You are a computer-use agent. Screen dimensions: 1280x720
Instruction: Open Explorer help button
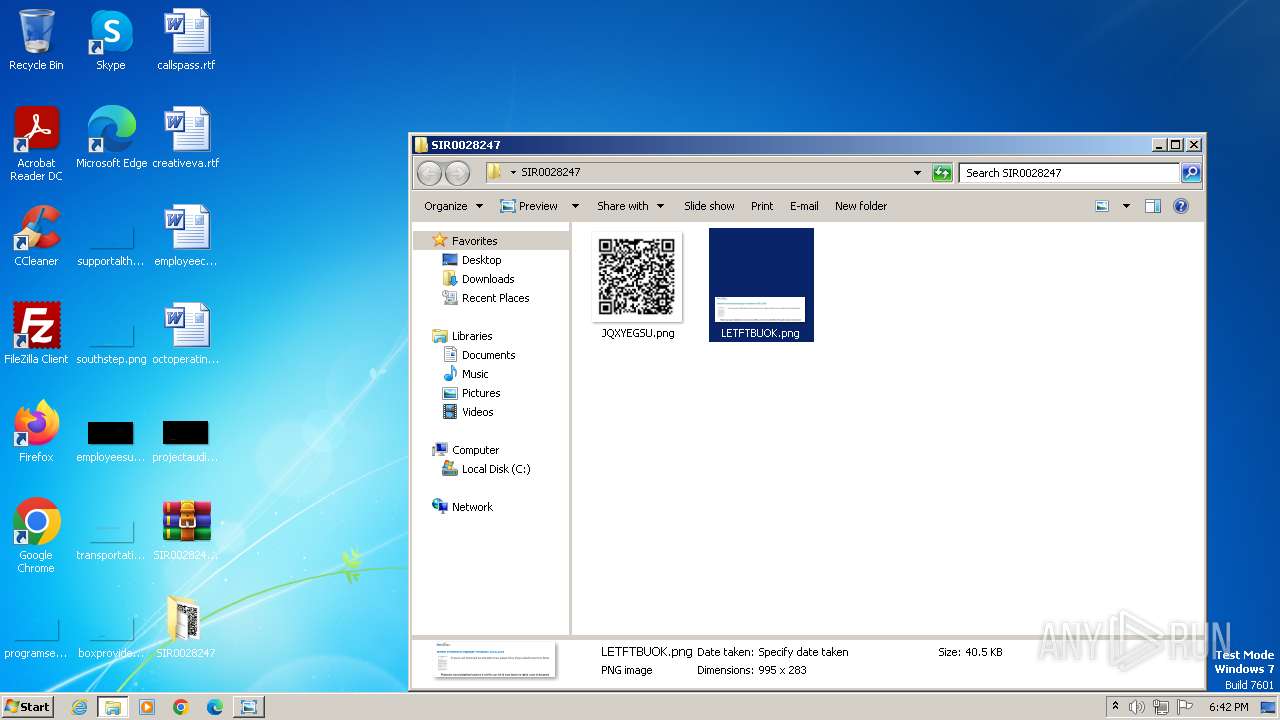[x=1181, y=206]
